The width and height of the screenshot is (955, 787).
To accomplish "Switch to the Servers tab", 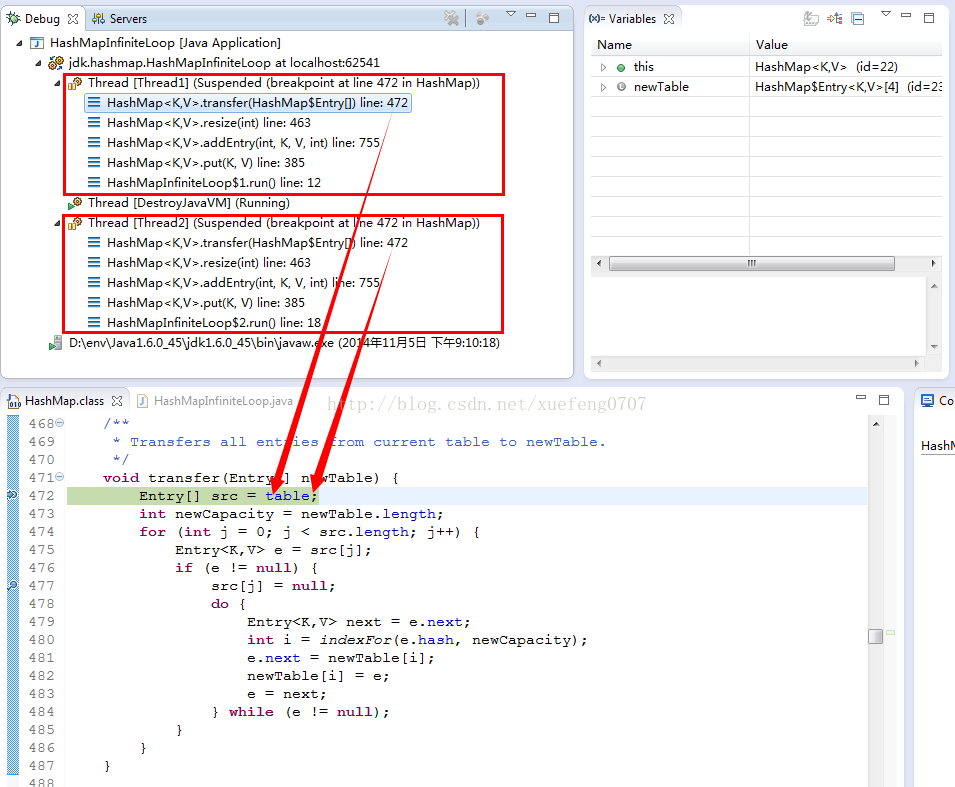I will (x=119, y=19).
